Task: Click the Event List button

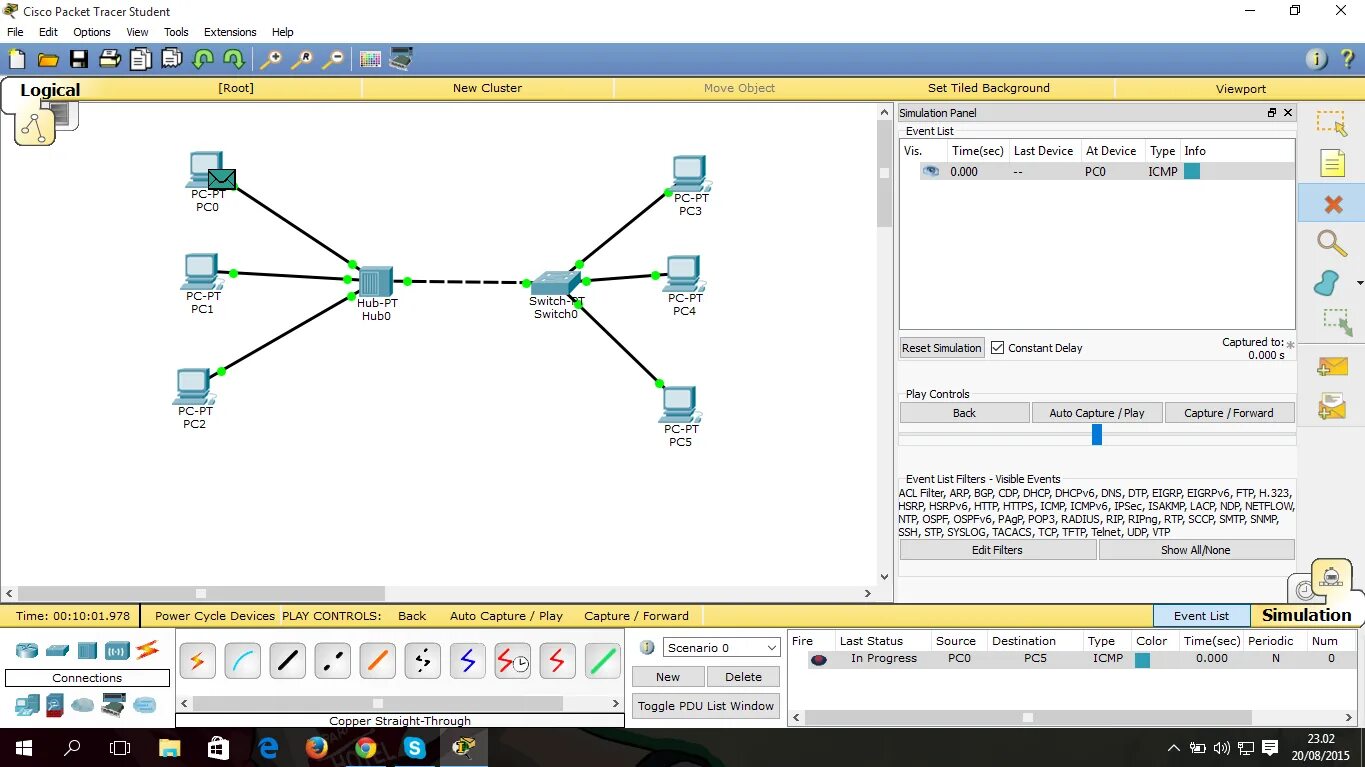Action: point(1202,616)
